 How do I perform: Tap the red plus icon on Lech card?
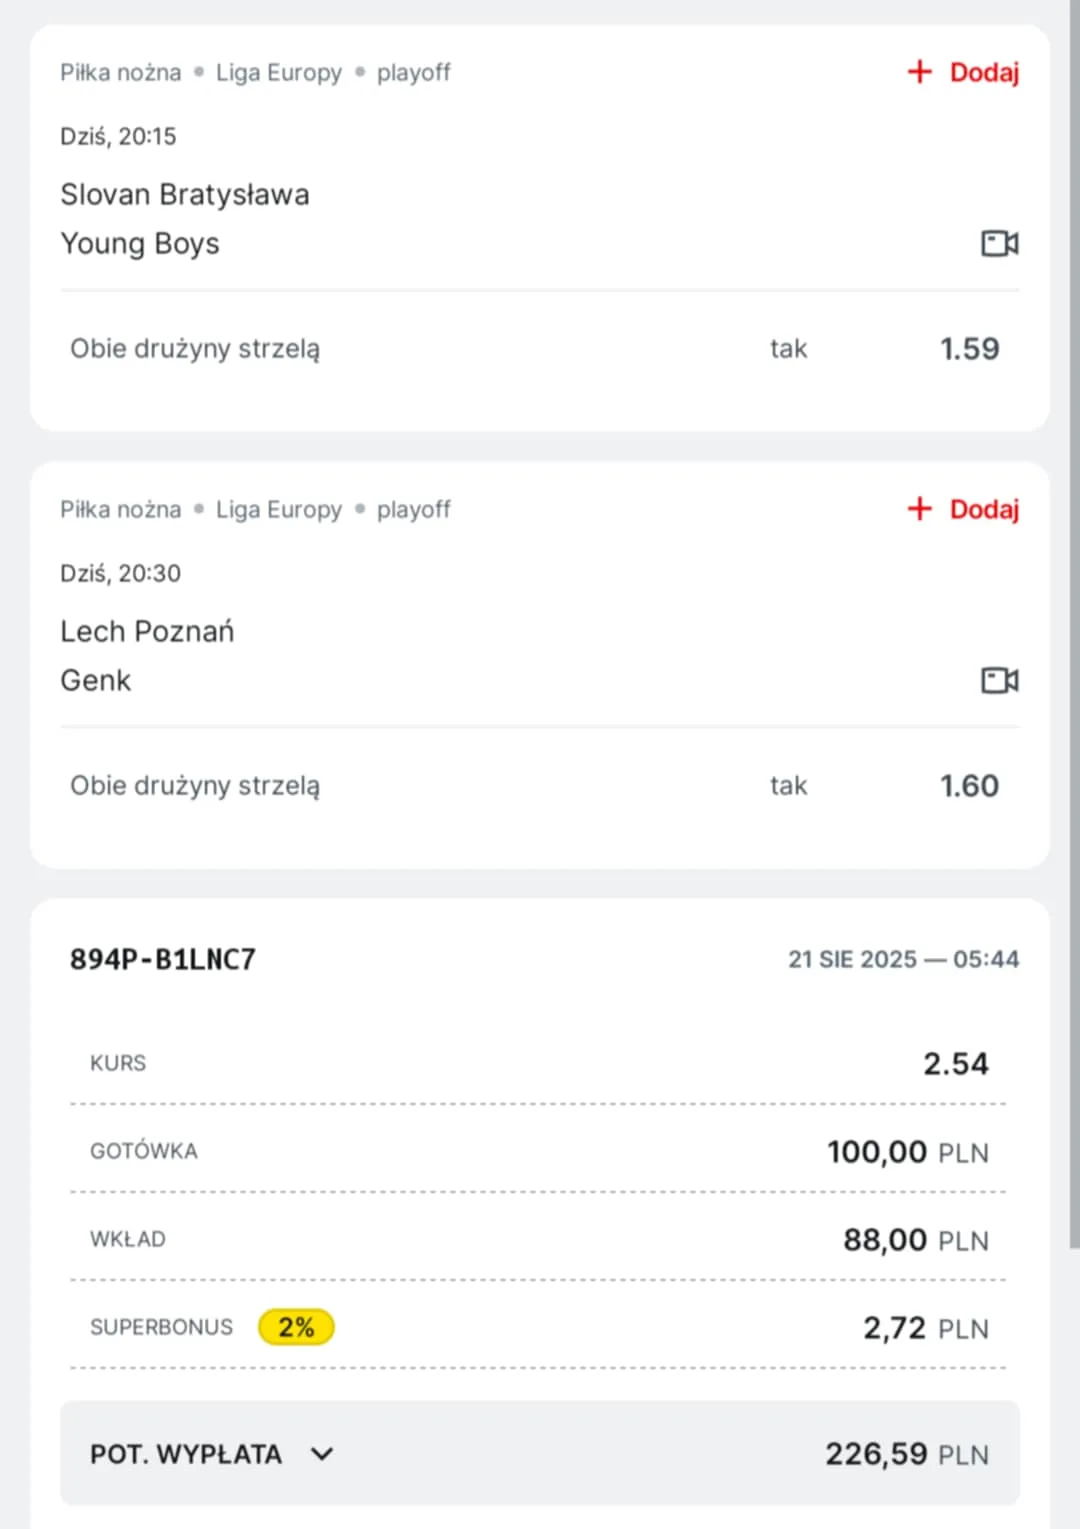919,509
